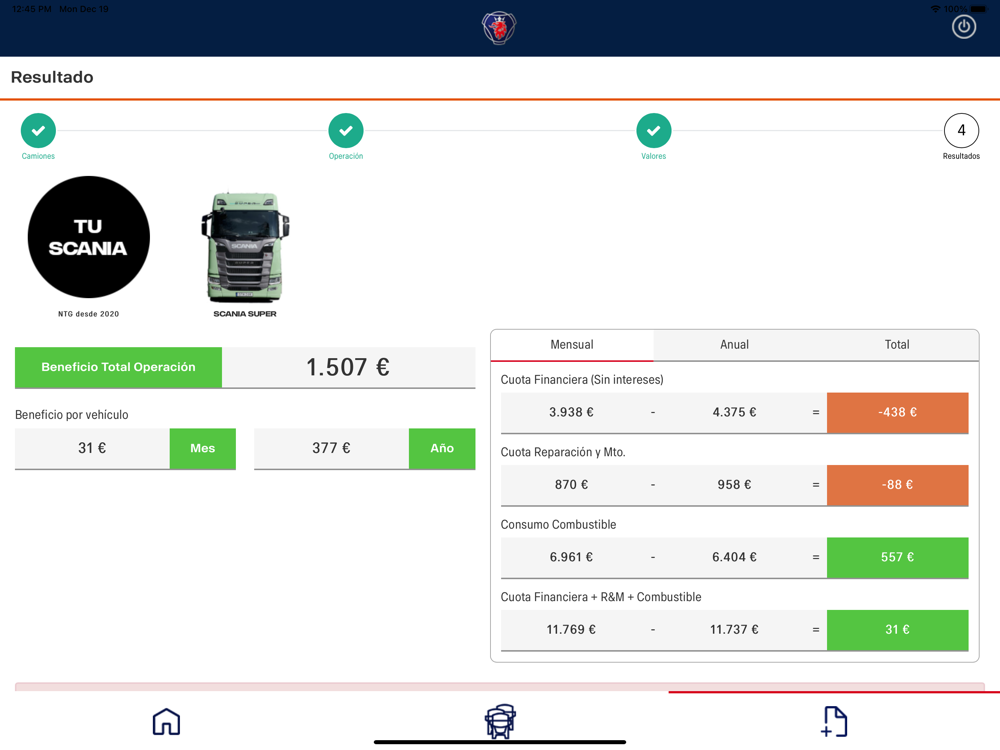Tap the Valores step label

click(654, 156)
